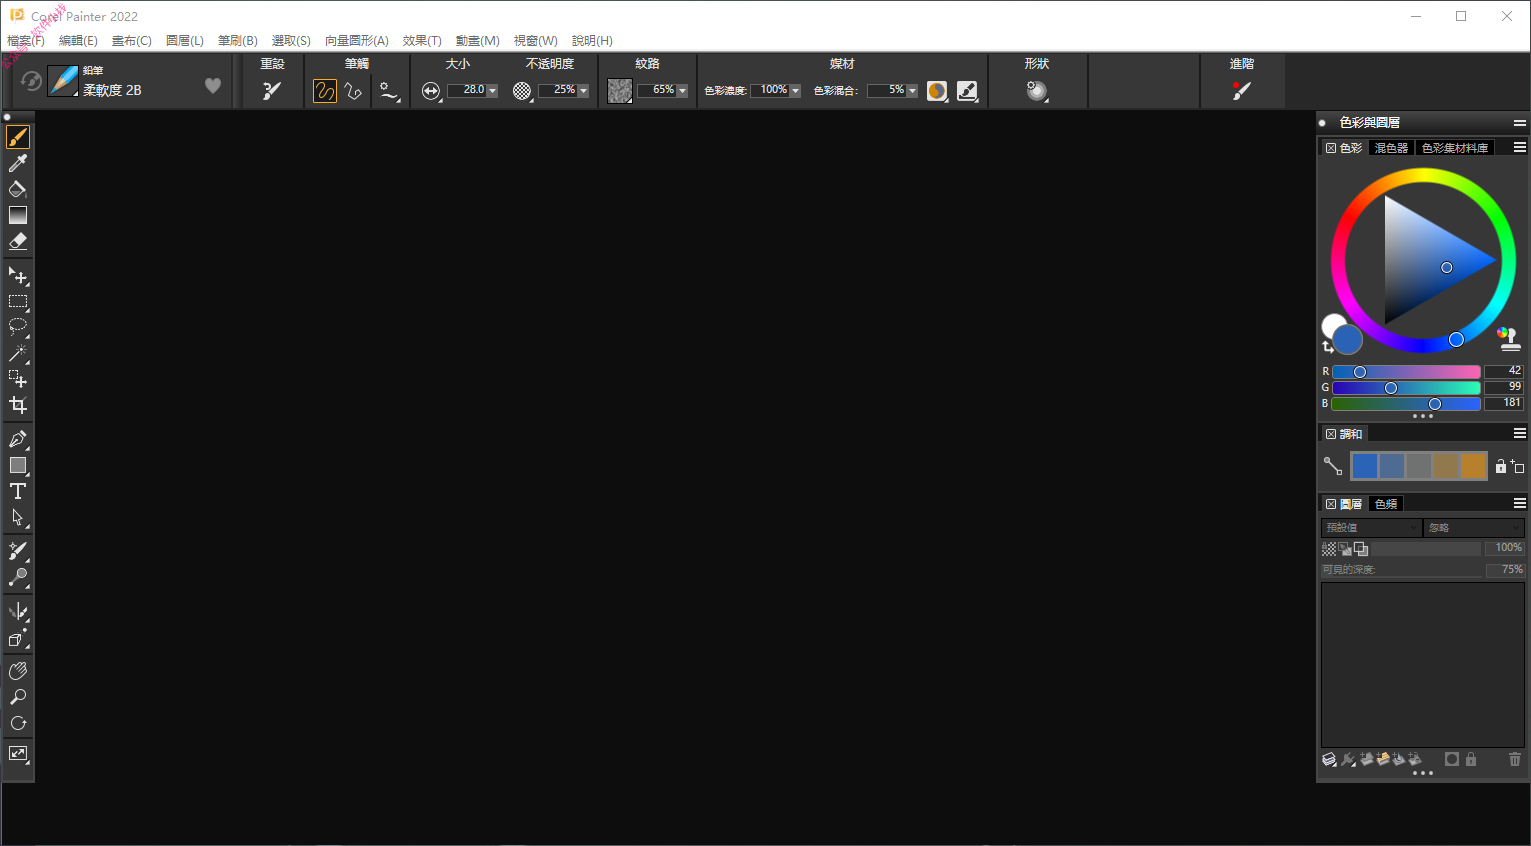Select the Cloner tool
The width and height of the screenshot is (1531, 846).
coord(18,551)
